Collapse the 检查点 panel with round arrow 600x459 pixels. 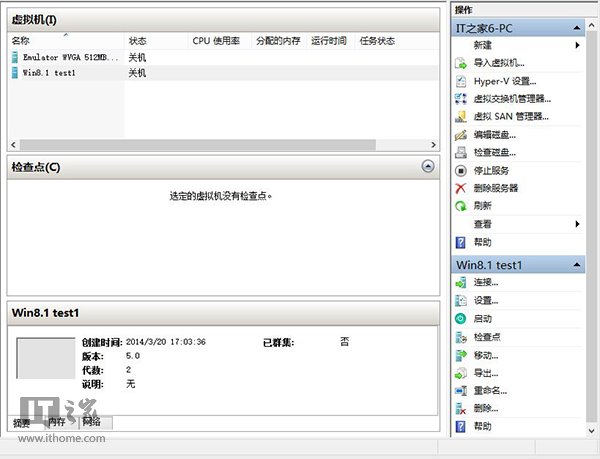pos(428,166)
